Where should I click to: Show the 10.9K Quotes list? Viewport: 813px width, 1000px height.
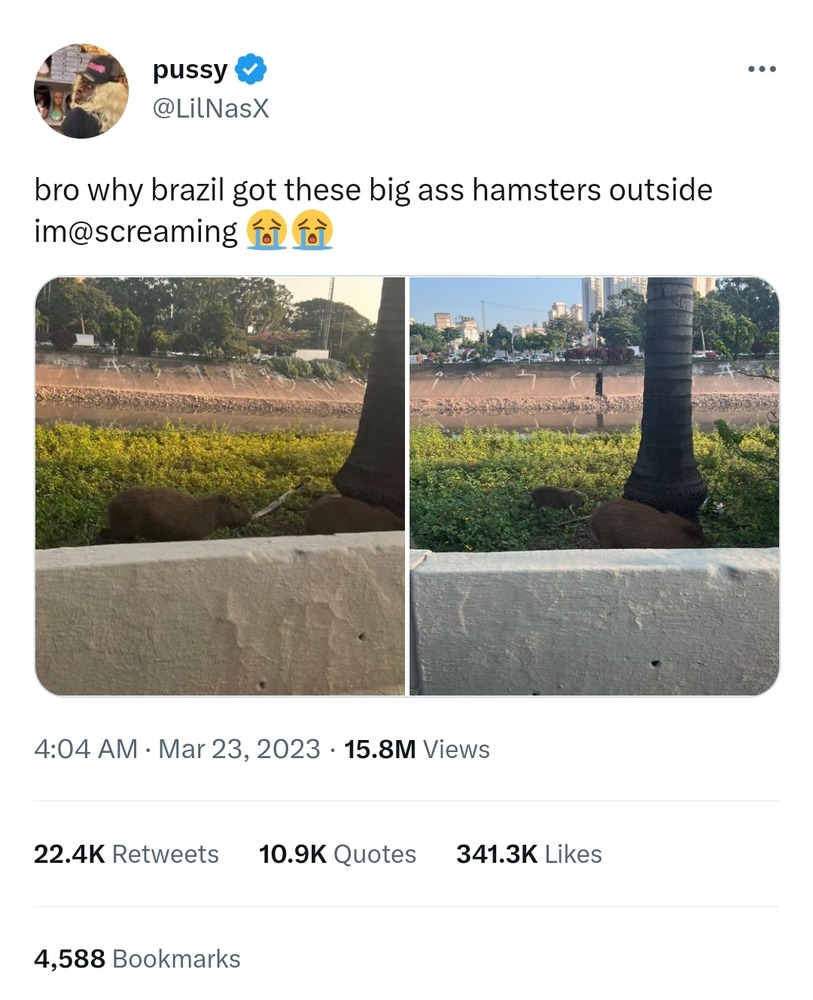[337, 854]
